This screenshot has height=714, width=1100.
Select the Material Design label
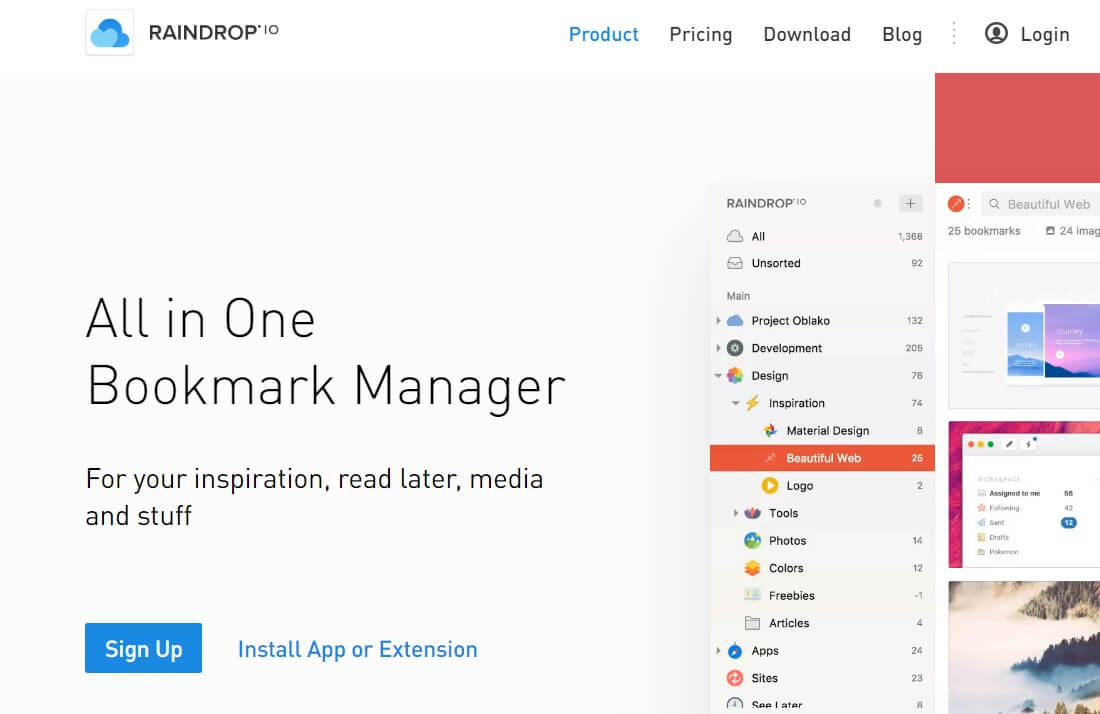pos(828,431)
